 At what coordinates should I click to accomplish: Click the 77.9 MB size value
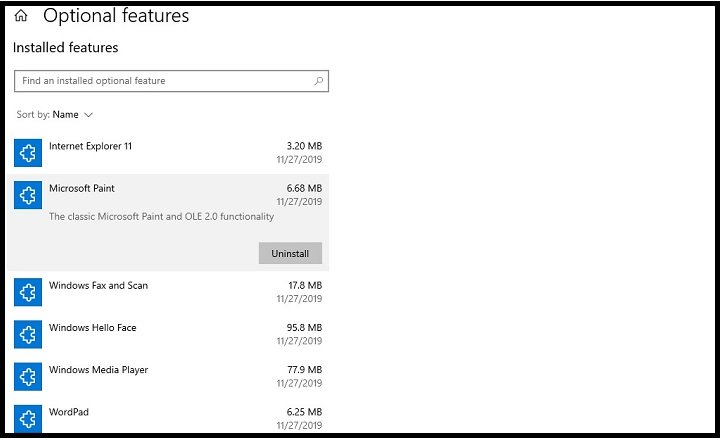coord(305,370)
